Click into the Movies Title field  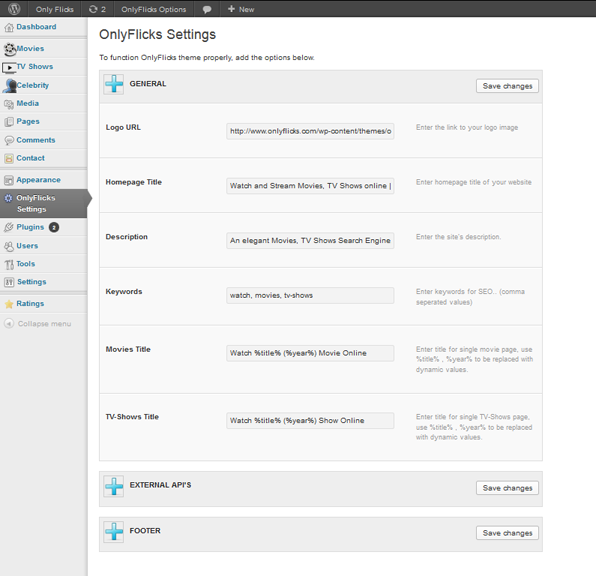[x=310, y=353]
